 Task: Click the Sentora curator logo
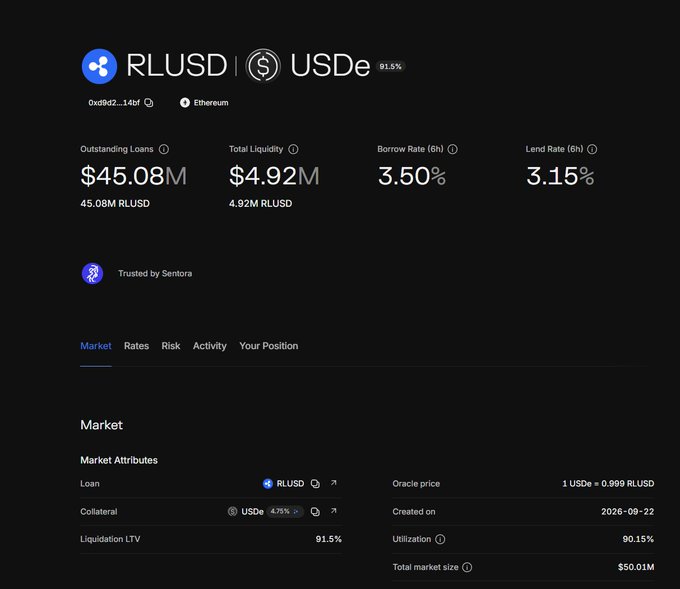click(x=92, y=274)
